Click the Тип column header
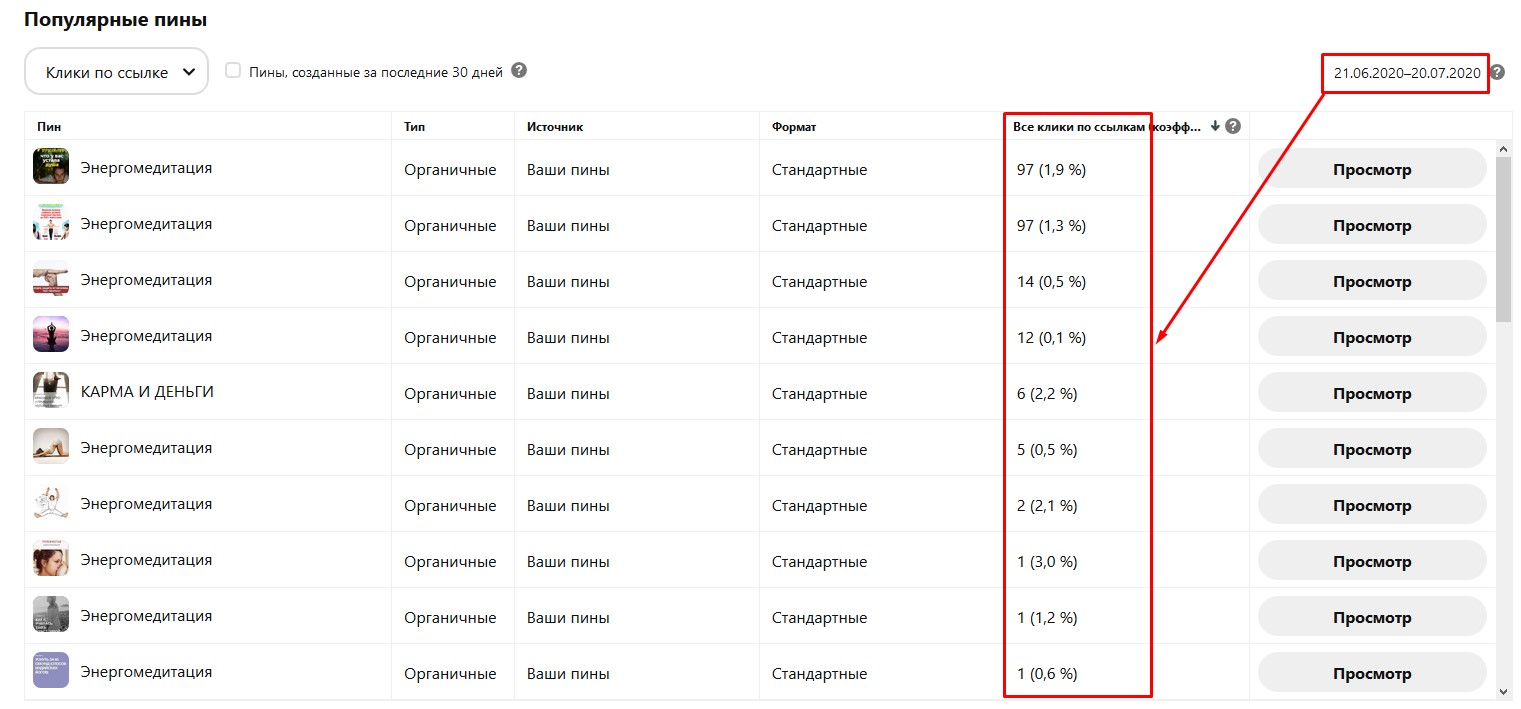Screen dimensions: 1521x709 tap(414, 127)
